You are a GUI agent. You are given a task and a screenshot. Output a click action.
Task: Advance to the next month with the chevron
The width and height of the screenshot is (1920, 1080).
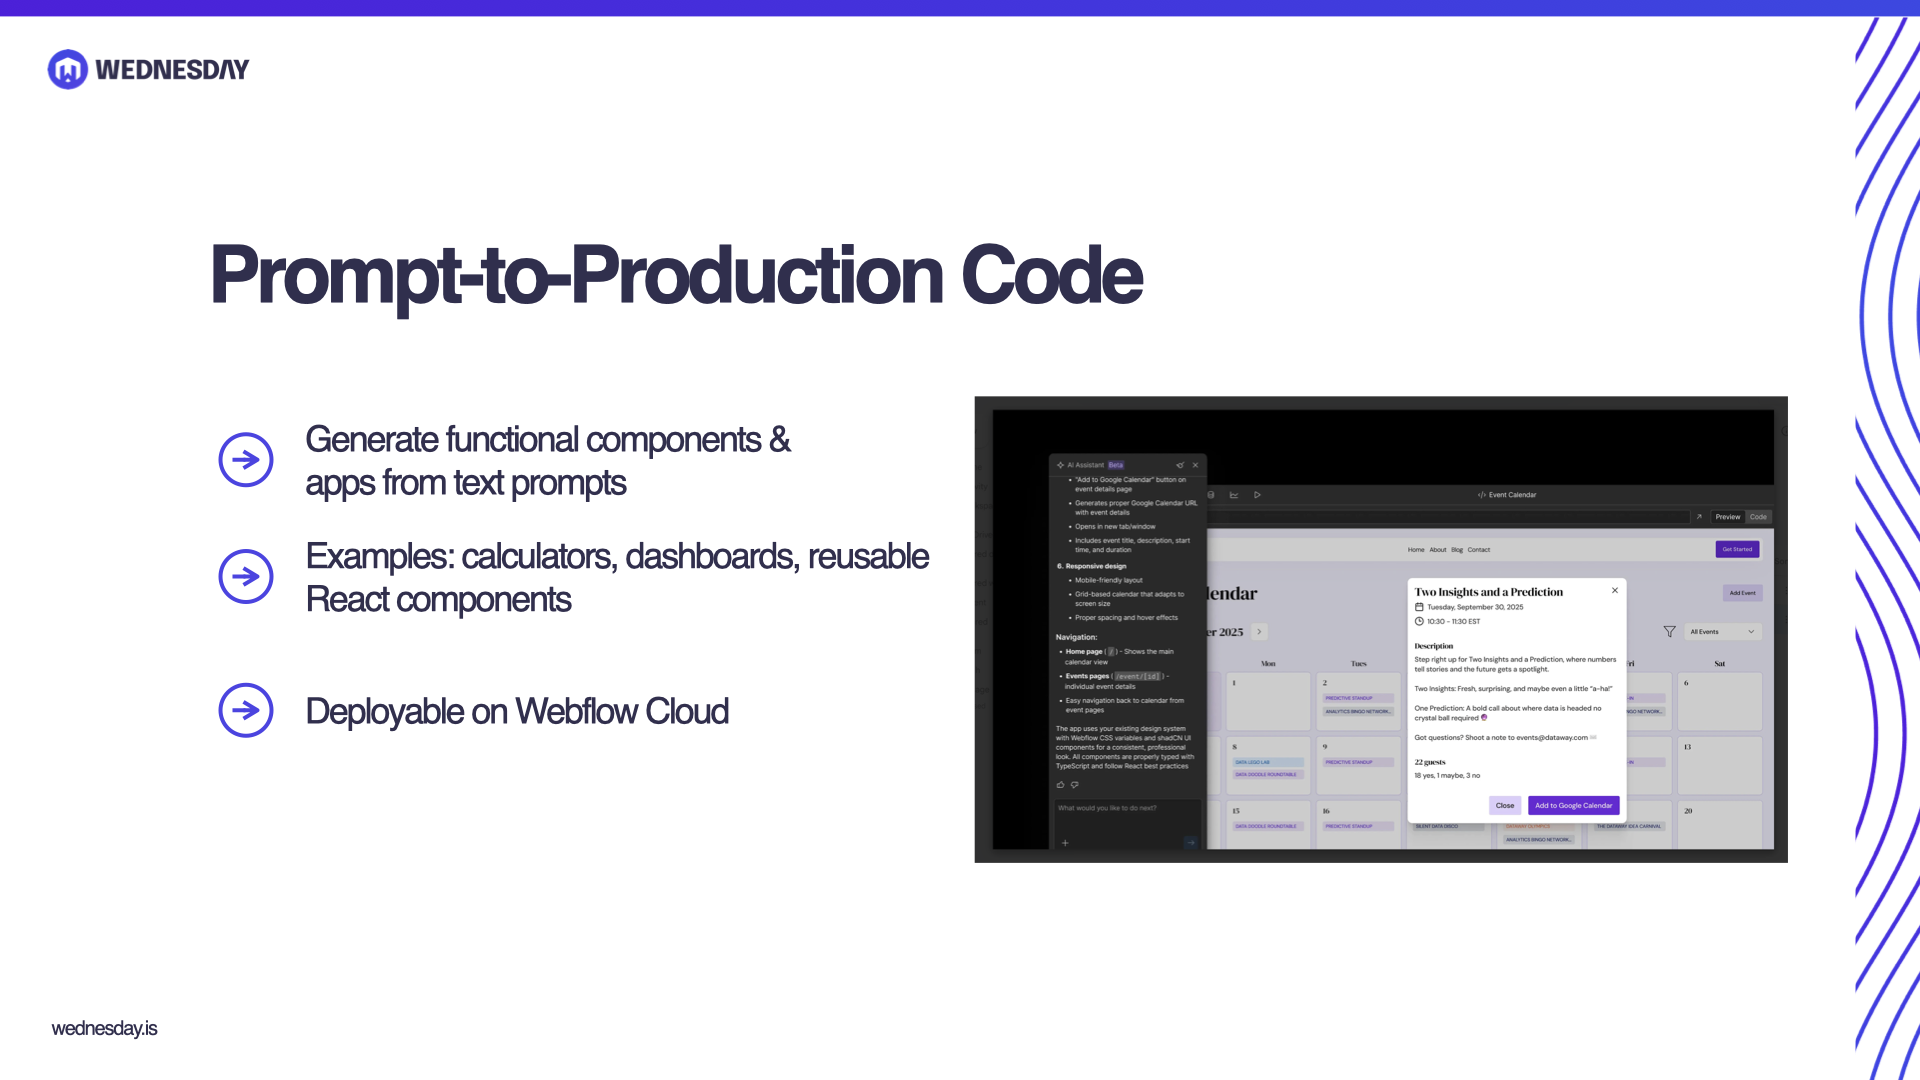(1258, 631)
